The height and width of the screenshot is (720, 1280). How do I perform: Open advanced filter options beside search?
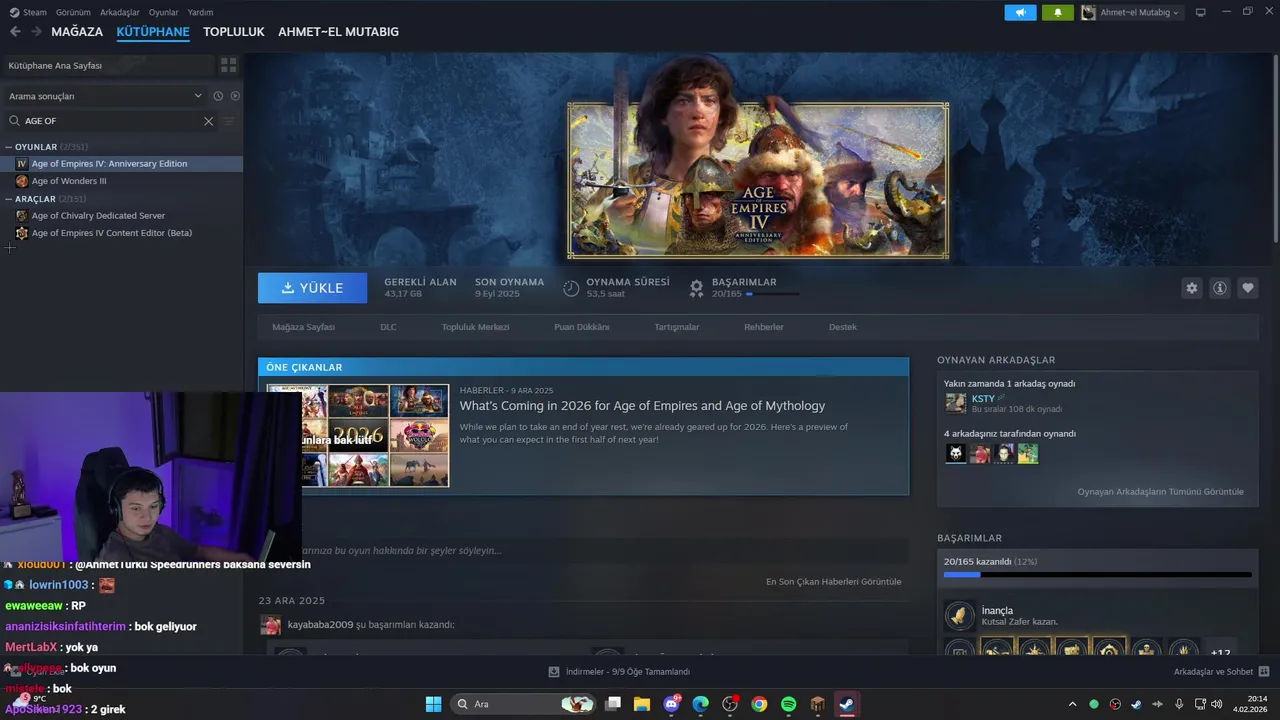point(228,121)
